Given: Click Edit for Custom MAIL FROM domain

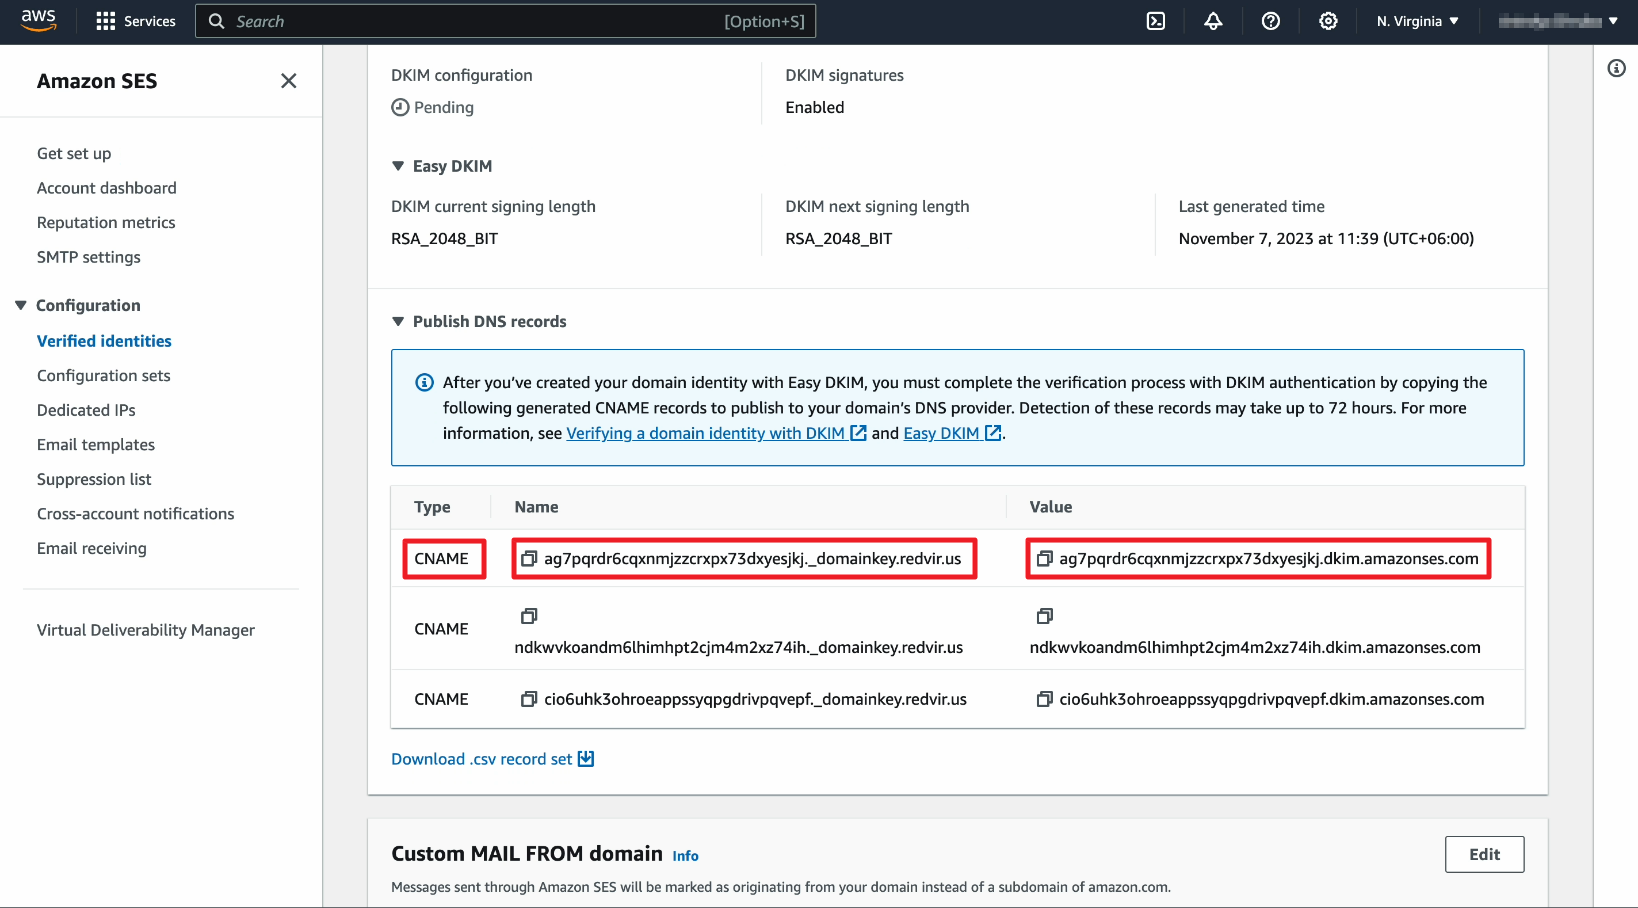Looking at the screenshot, I should click(1484, 854).
